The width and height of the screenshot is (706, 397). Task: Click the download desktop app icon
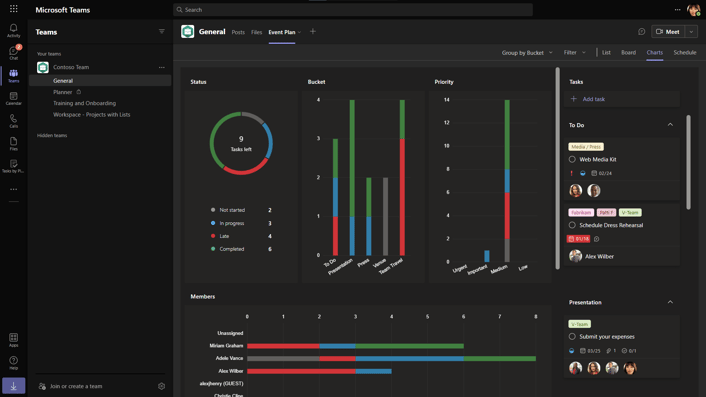click(14, 386)
